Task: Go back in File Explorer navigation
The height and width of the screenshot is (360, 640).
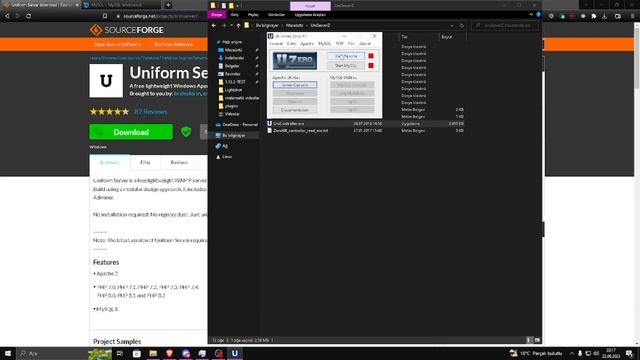Action: click(x=214, y=25)
